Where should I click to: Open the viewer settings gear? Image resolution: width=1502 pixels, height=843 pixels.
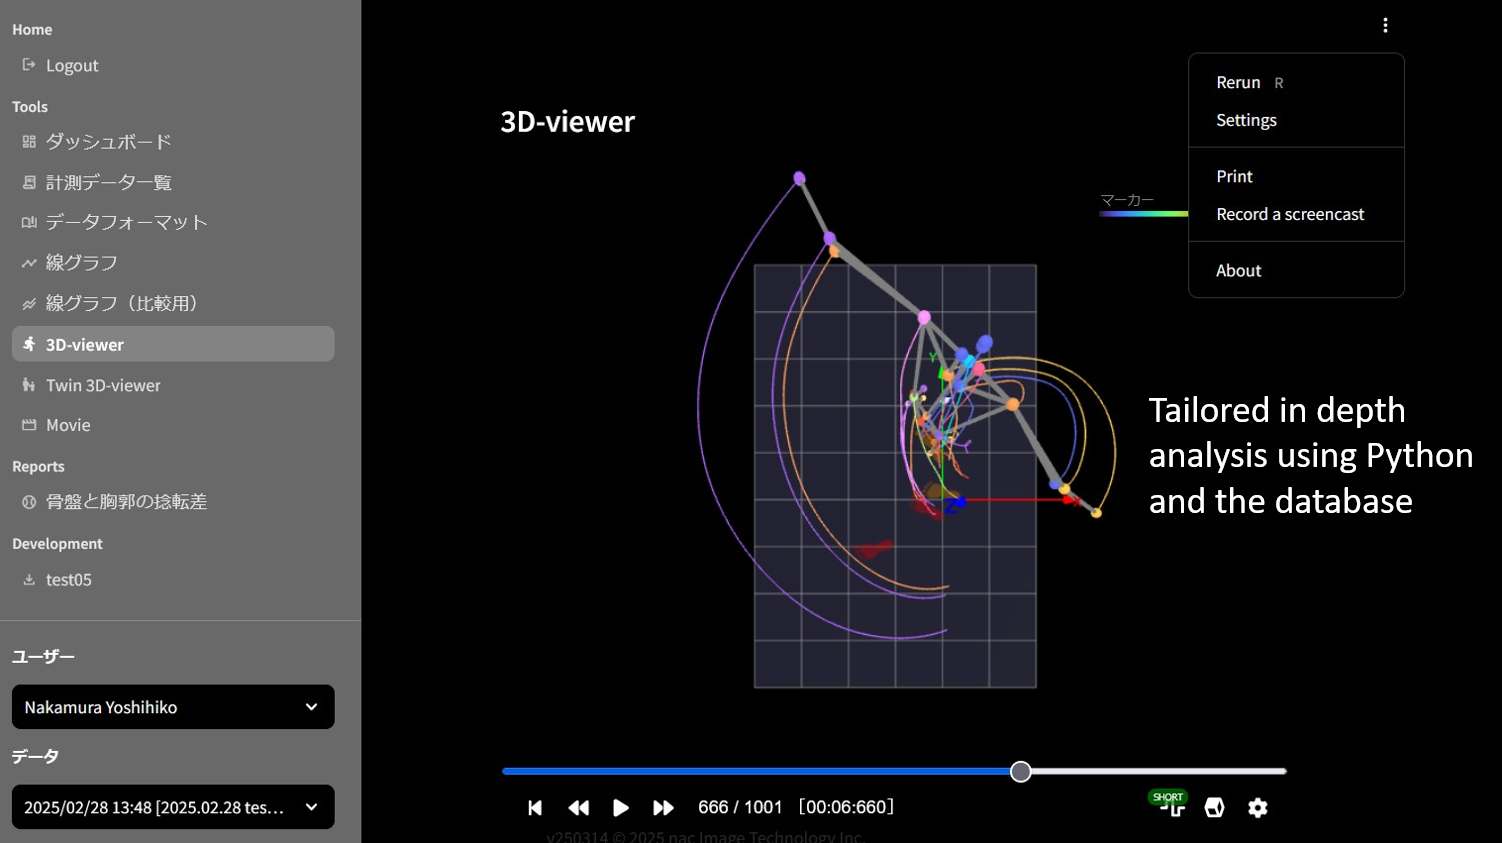pos(1258,808)
